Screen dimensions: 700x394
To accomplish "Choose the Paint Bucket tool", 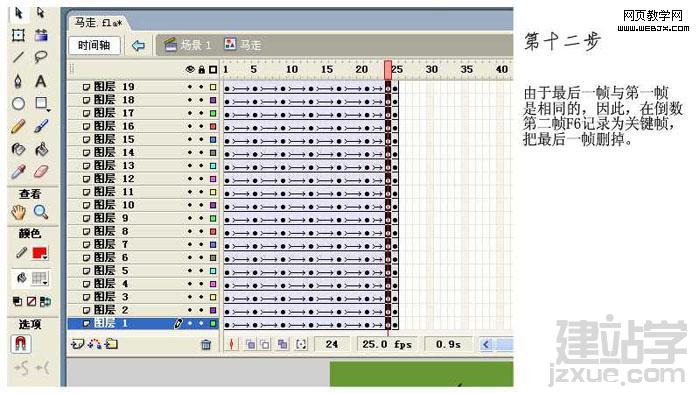I will coord(41,149).
